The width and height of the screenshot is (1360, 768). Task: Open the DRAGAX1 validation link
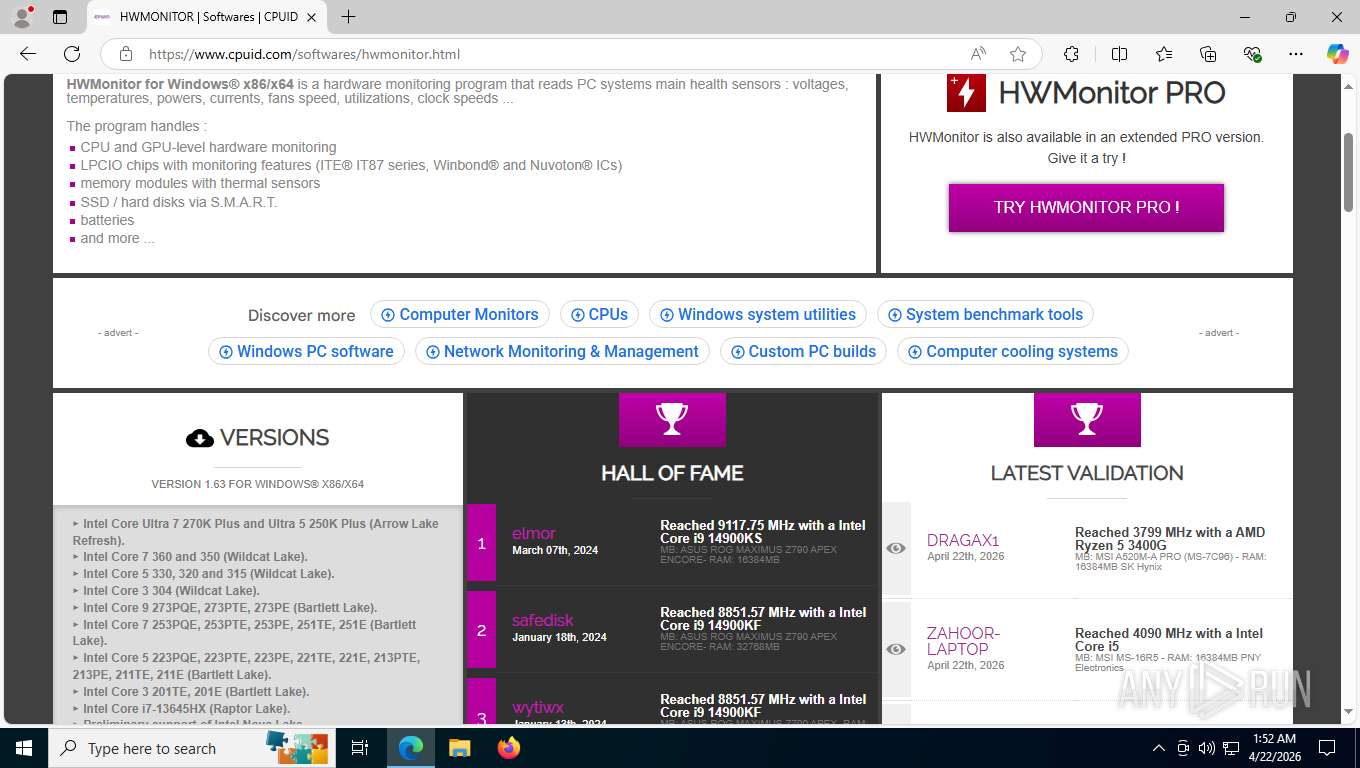(x=963, y=540)
